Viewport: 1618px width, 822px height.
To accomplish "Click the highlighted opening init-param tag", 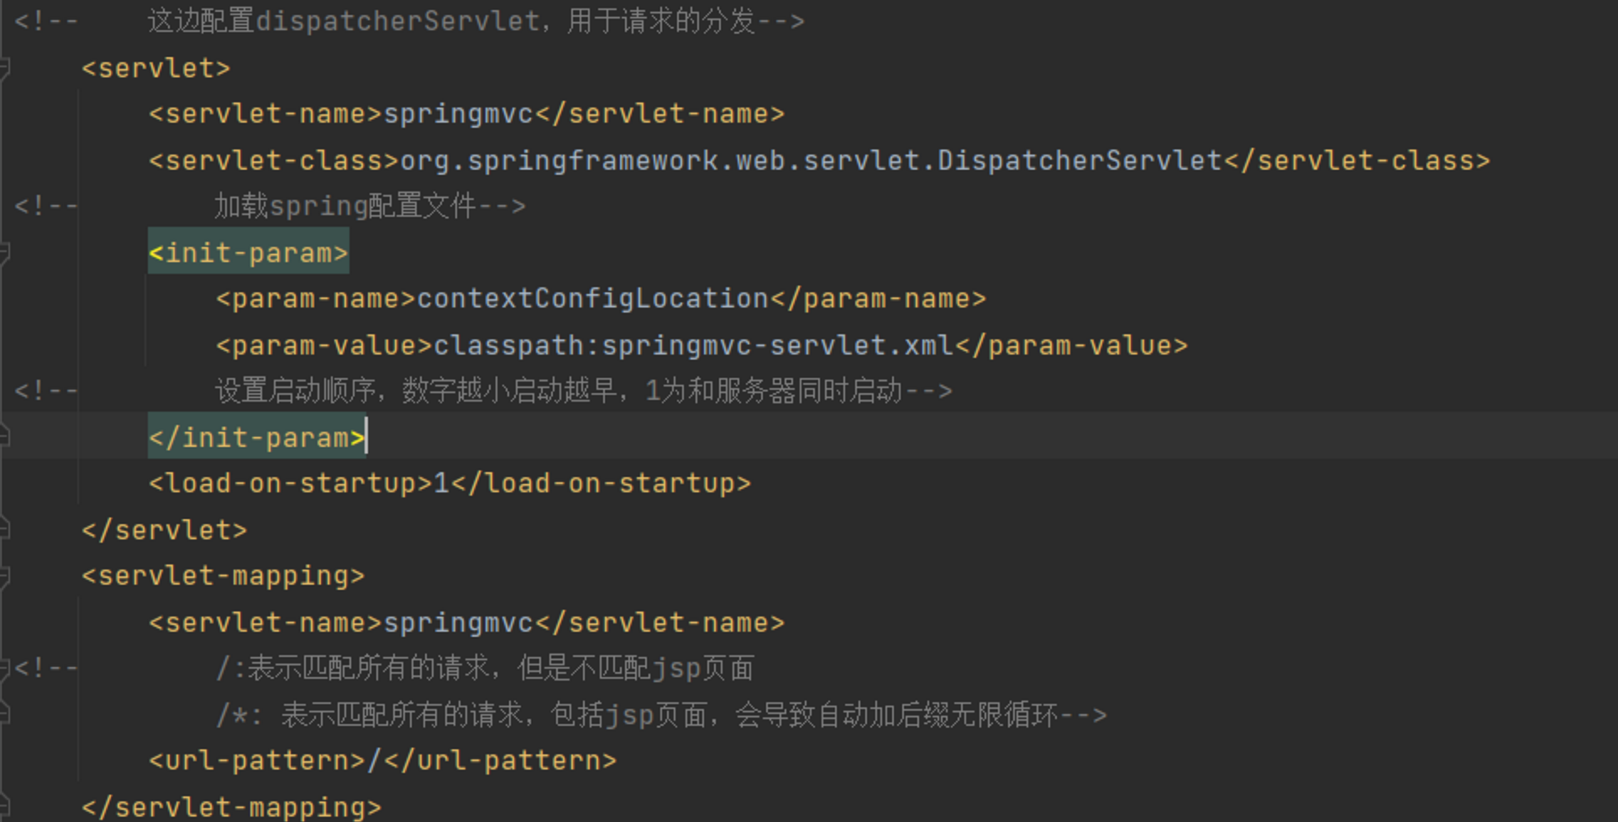I will point(248,253).
